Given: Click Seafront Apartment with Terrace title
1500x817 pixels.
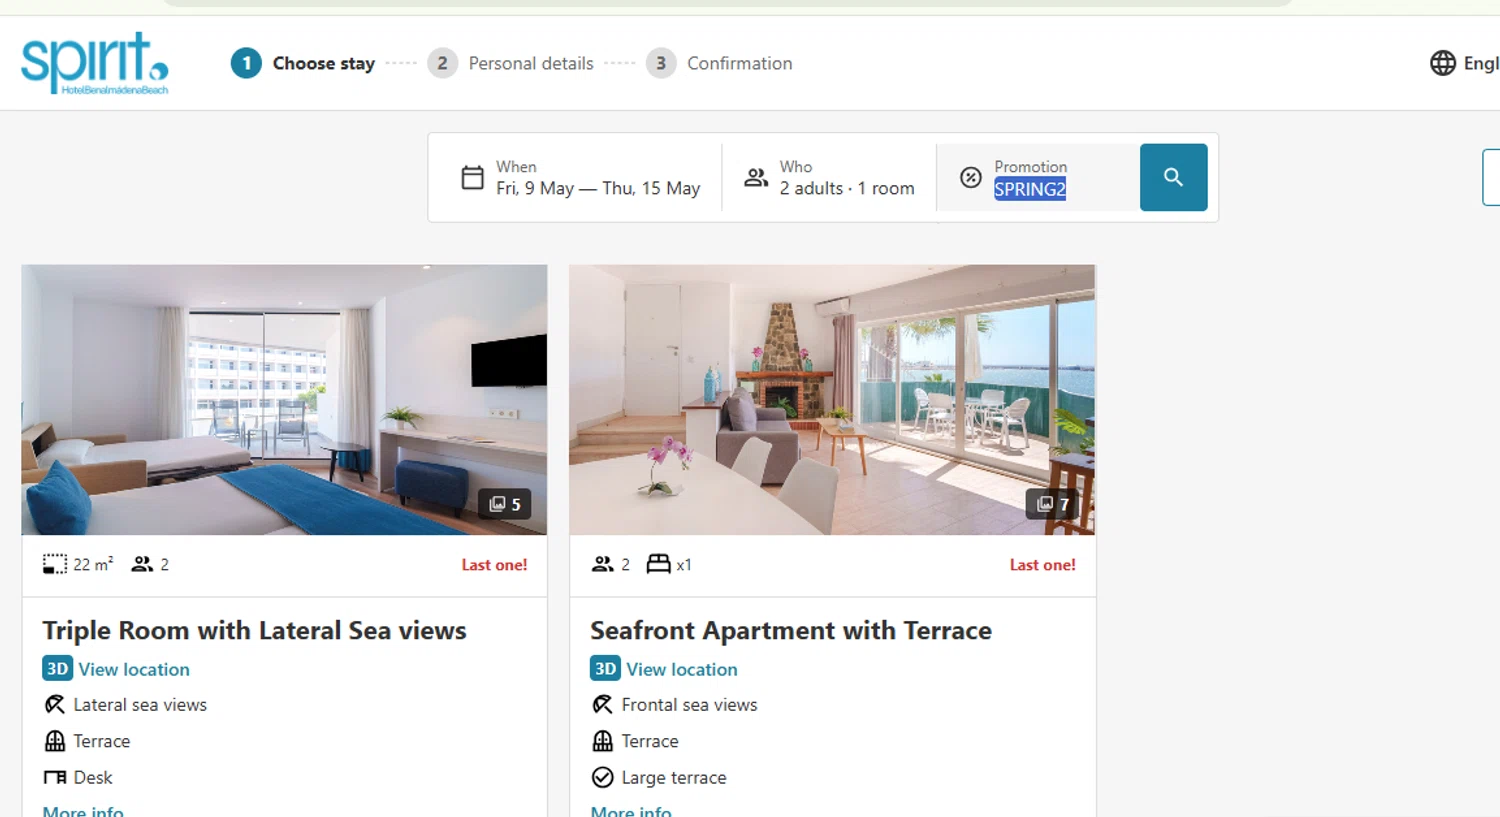Looking at the screenshot, I should pos(791,630).
